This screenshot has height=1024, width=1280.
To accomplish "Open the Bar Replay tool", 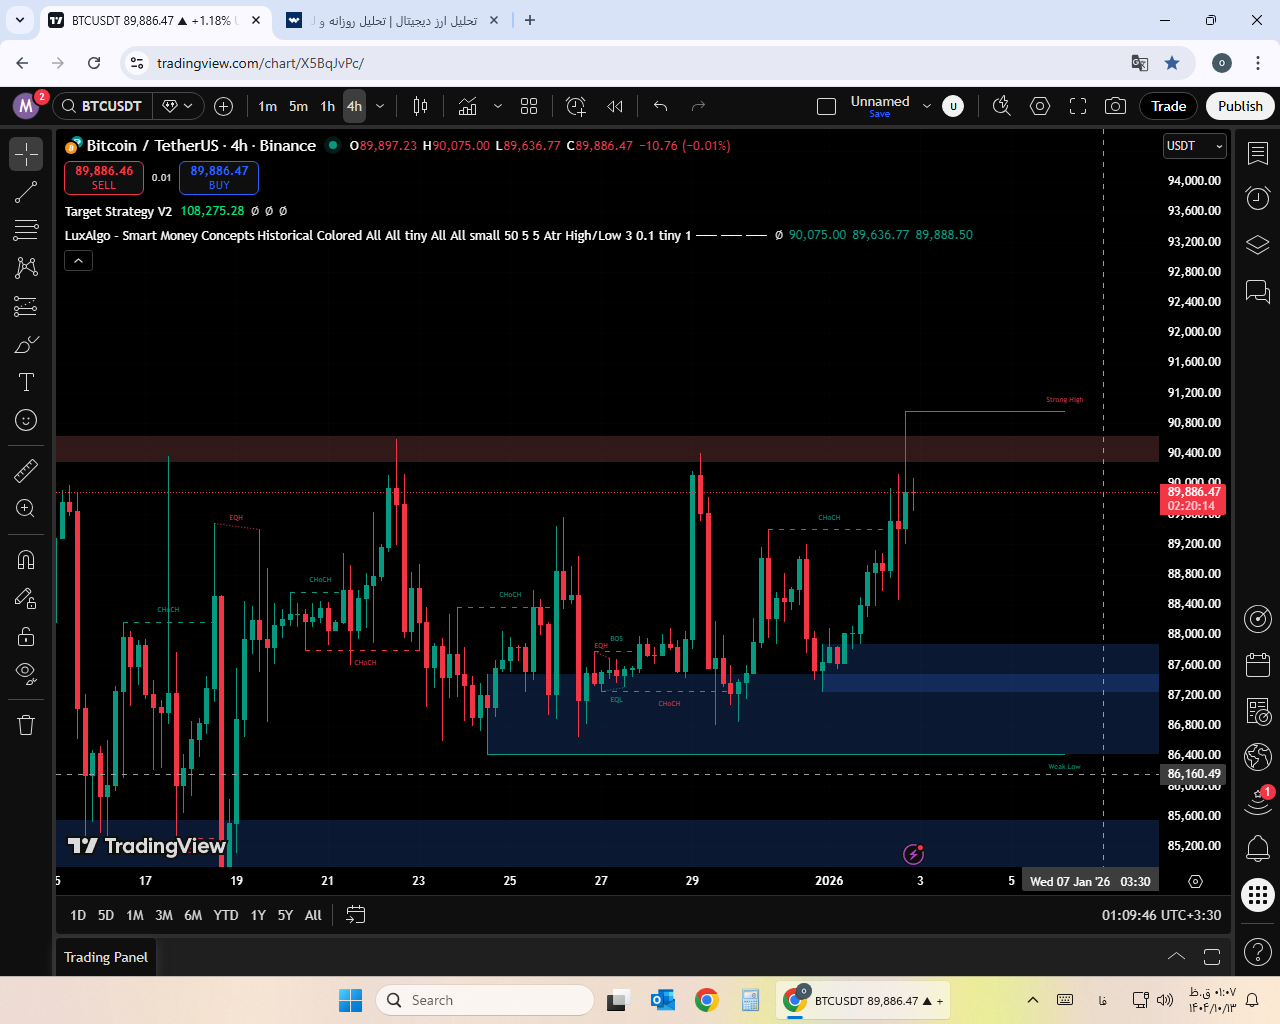I will click(615, 106).
